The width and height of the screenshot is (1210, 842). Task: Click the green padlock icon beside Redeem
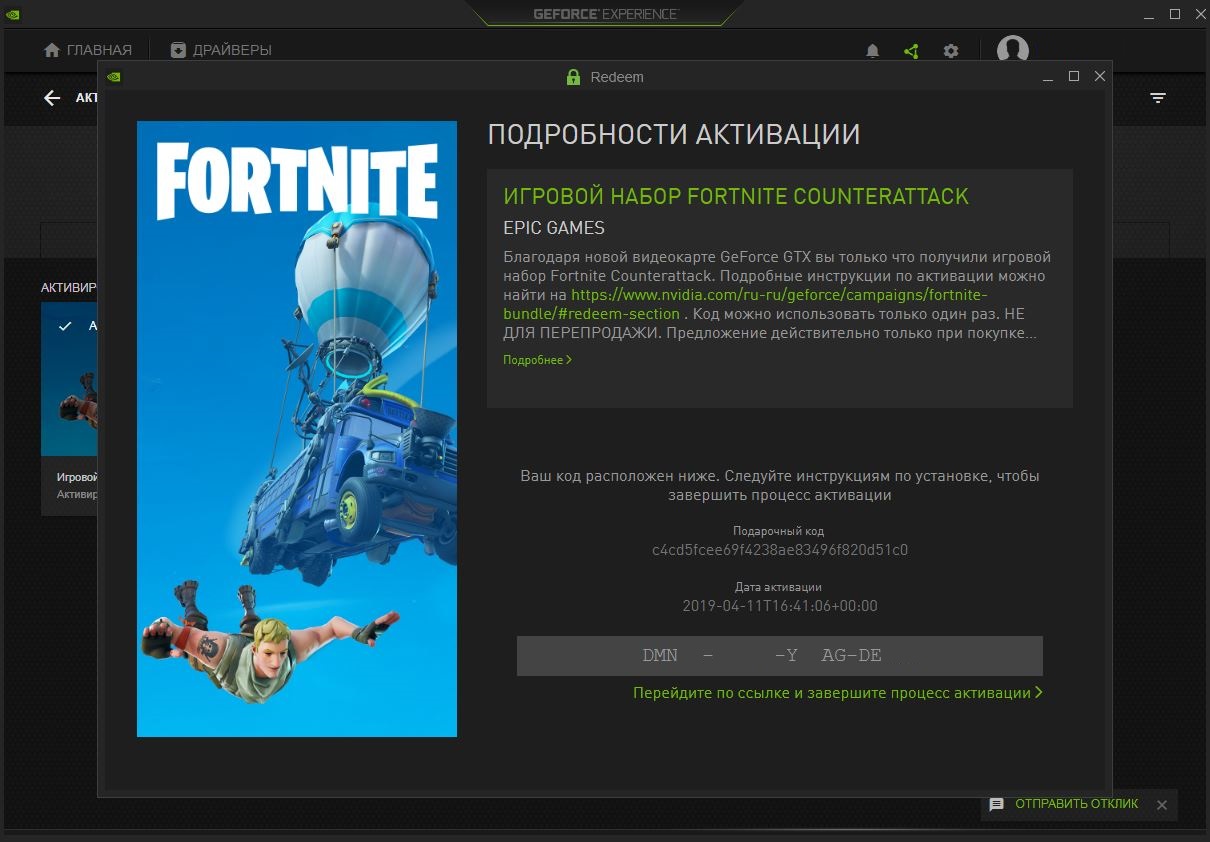[573, 77]
